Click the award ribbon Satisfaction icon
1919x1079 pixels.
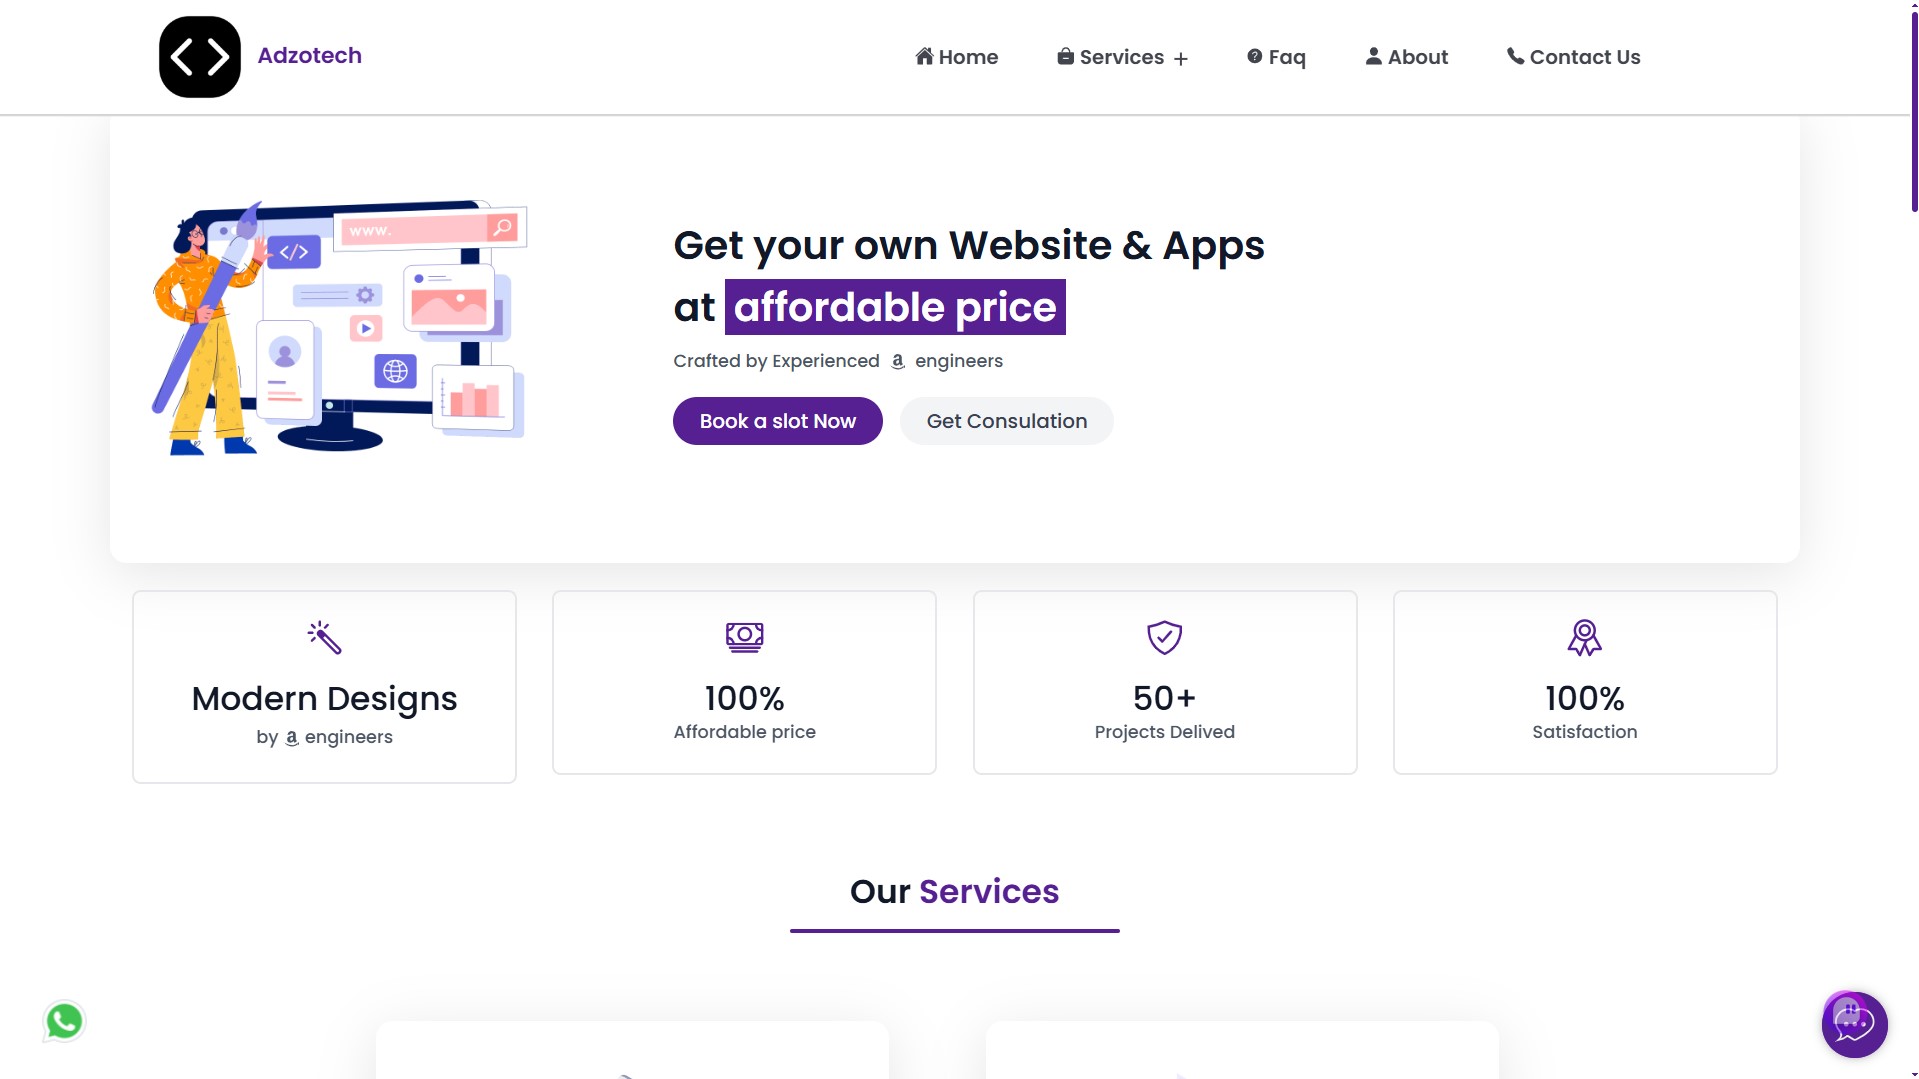[x=1584, y=637]
